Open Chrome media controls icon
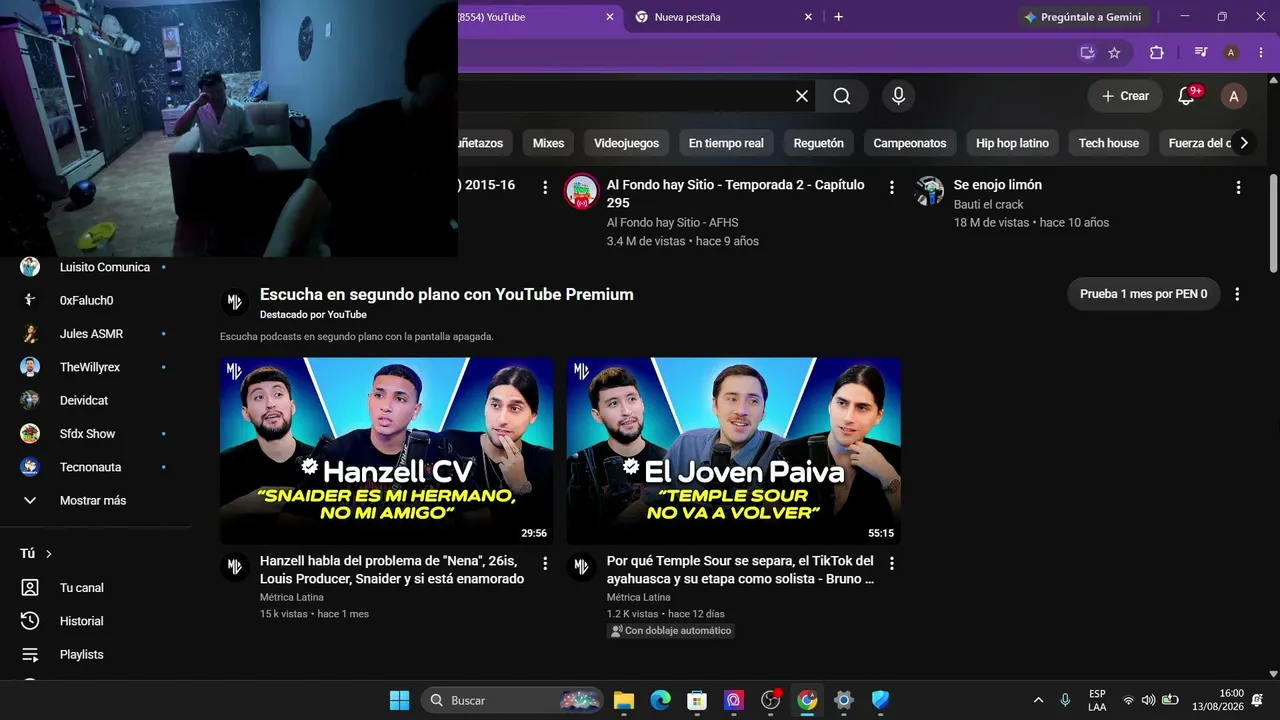 click(1201, 53)
